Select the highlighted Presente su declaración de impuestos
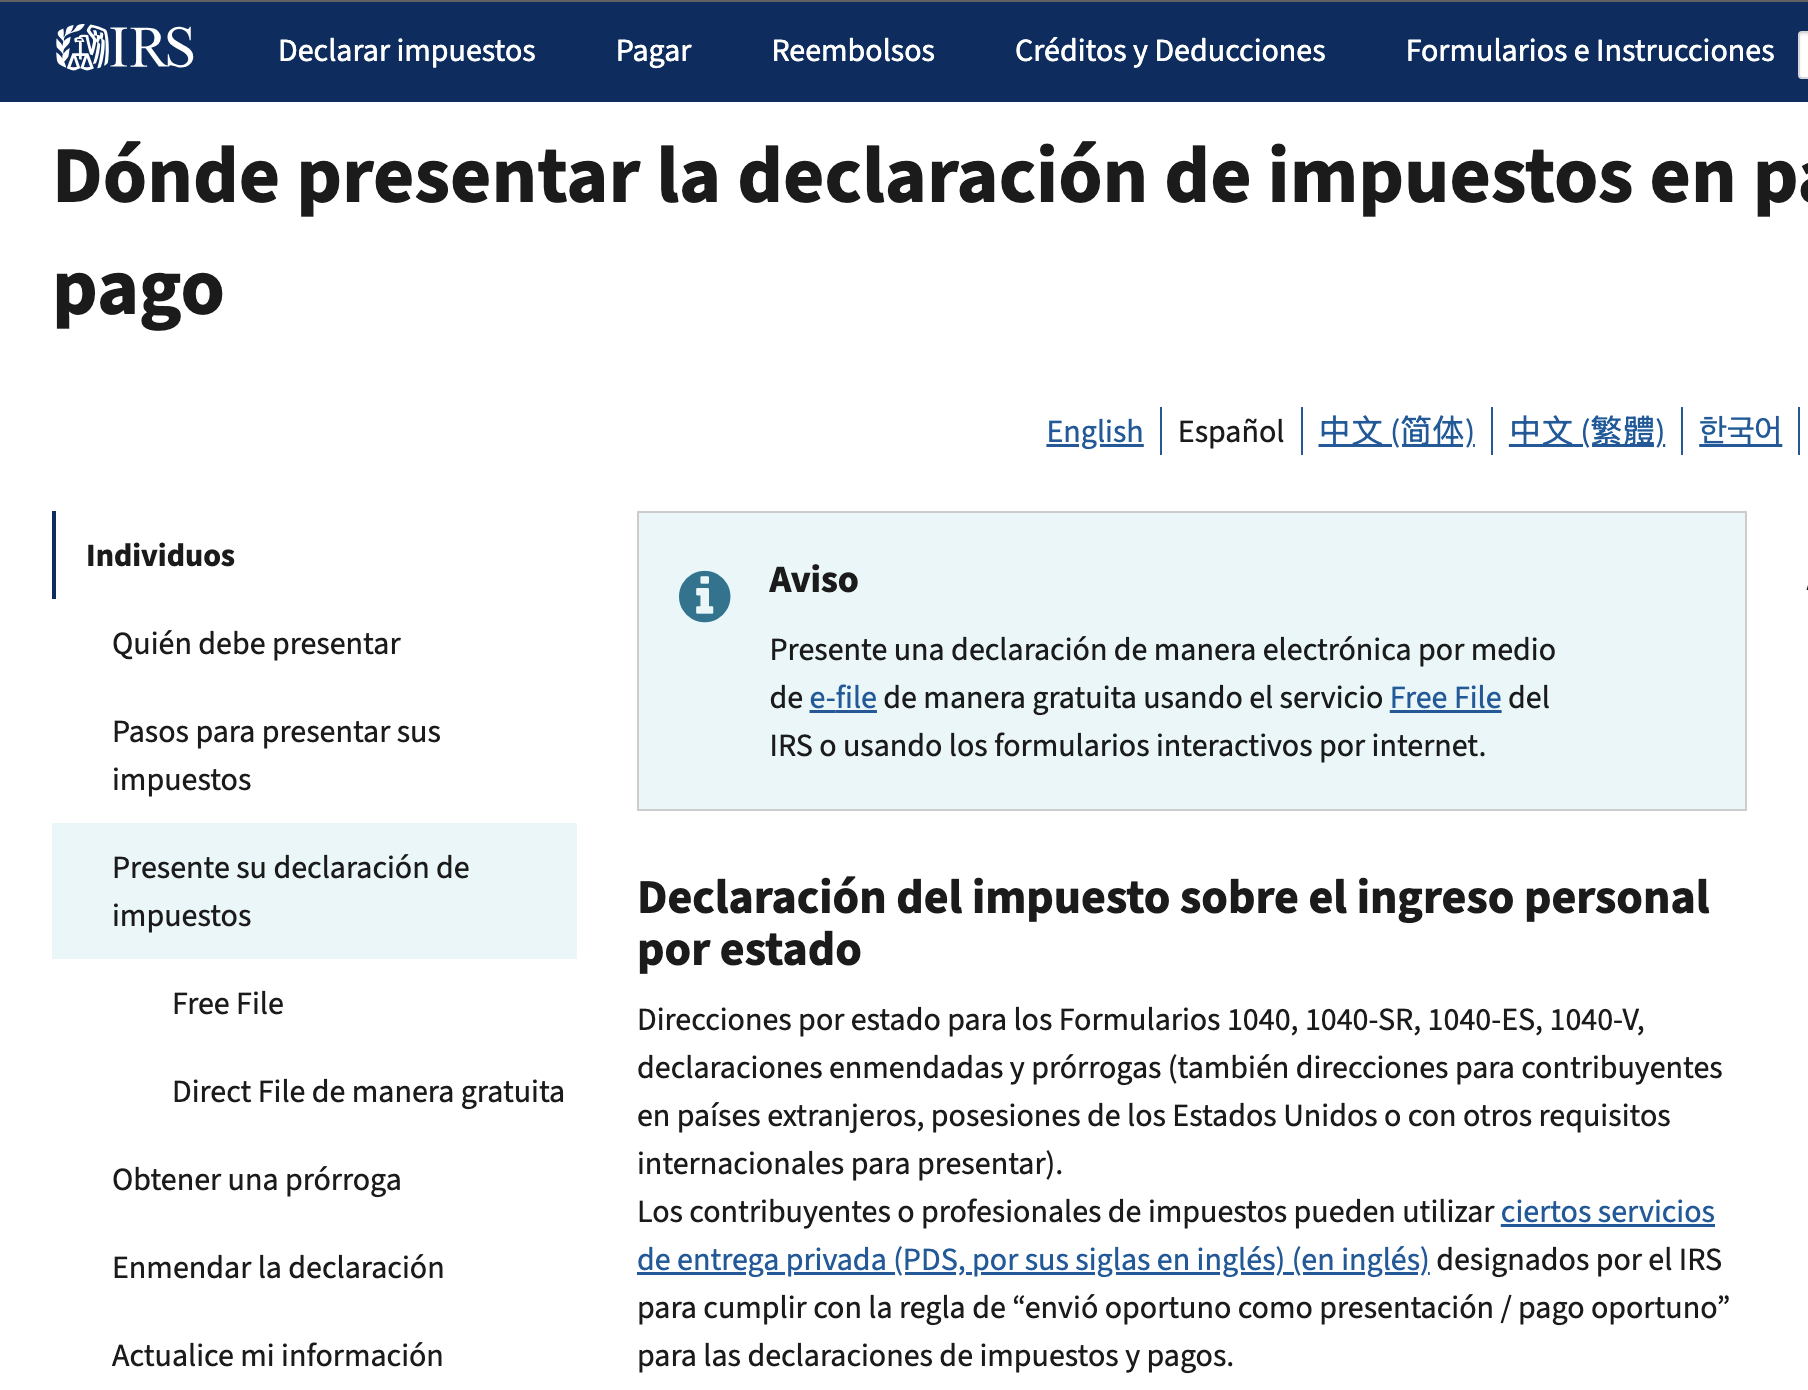 click(291, 891)
